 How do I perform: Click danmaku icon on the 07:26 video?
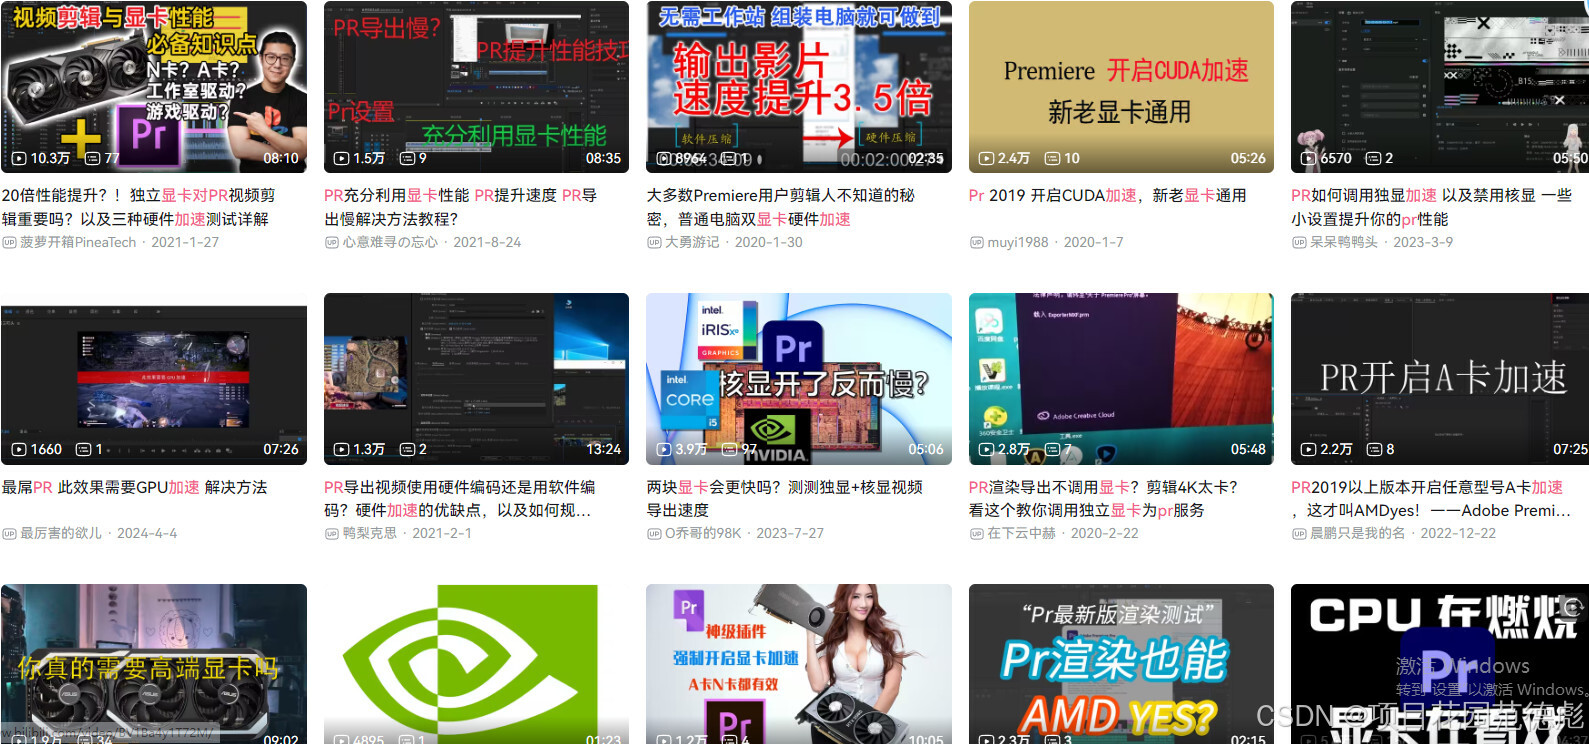pyautogui.click(x=84, y=449)
